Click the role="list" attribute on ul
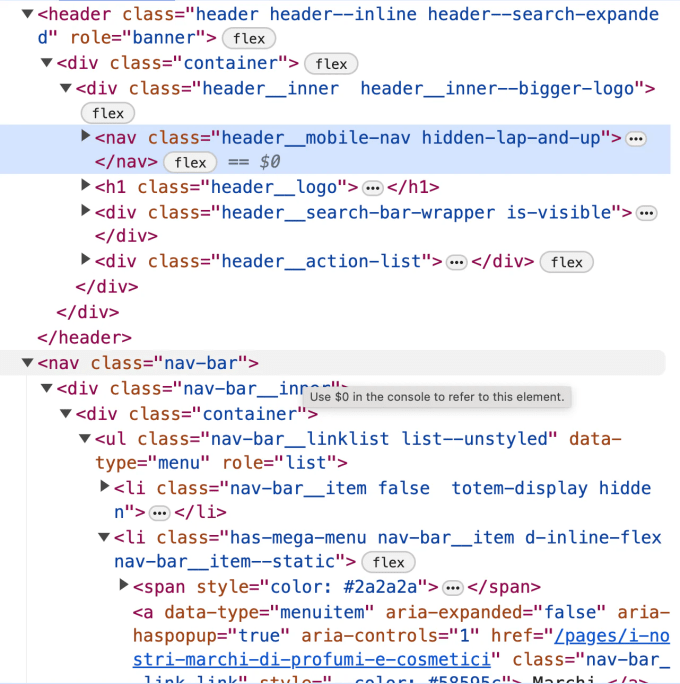Viewport: 680px width, 684px height. [279, 463]
